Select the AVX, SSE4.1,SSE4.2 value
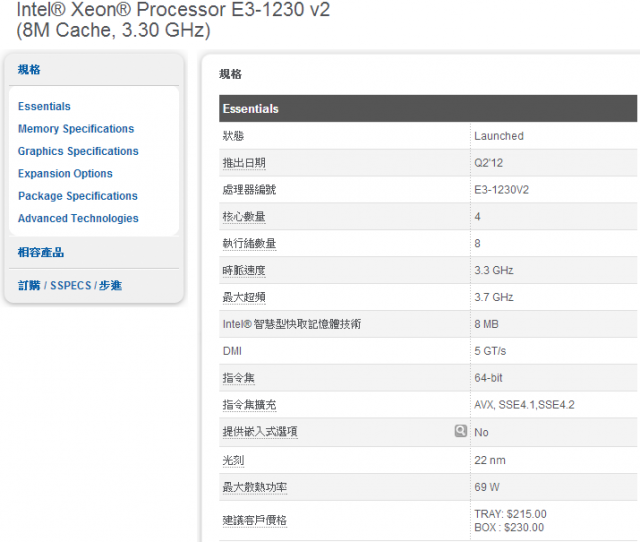 pyautogui.click(x=524, y=405)
